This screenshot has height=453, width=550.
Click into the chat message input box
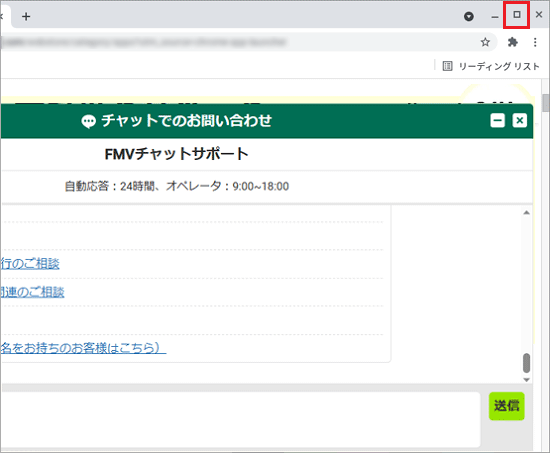[x=240, y=419]
